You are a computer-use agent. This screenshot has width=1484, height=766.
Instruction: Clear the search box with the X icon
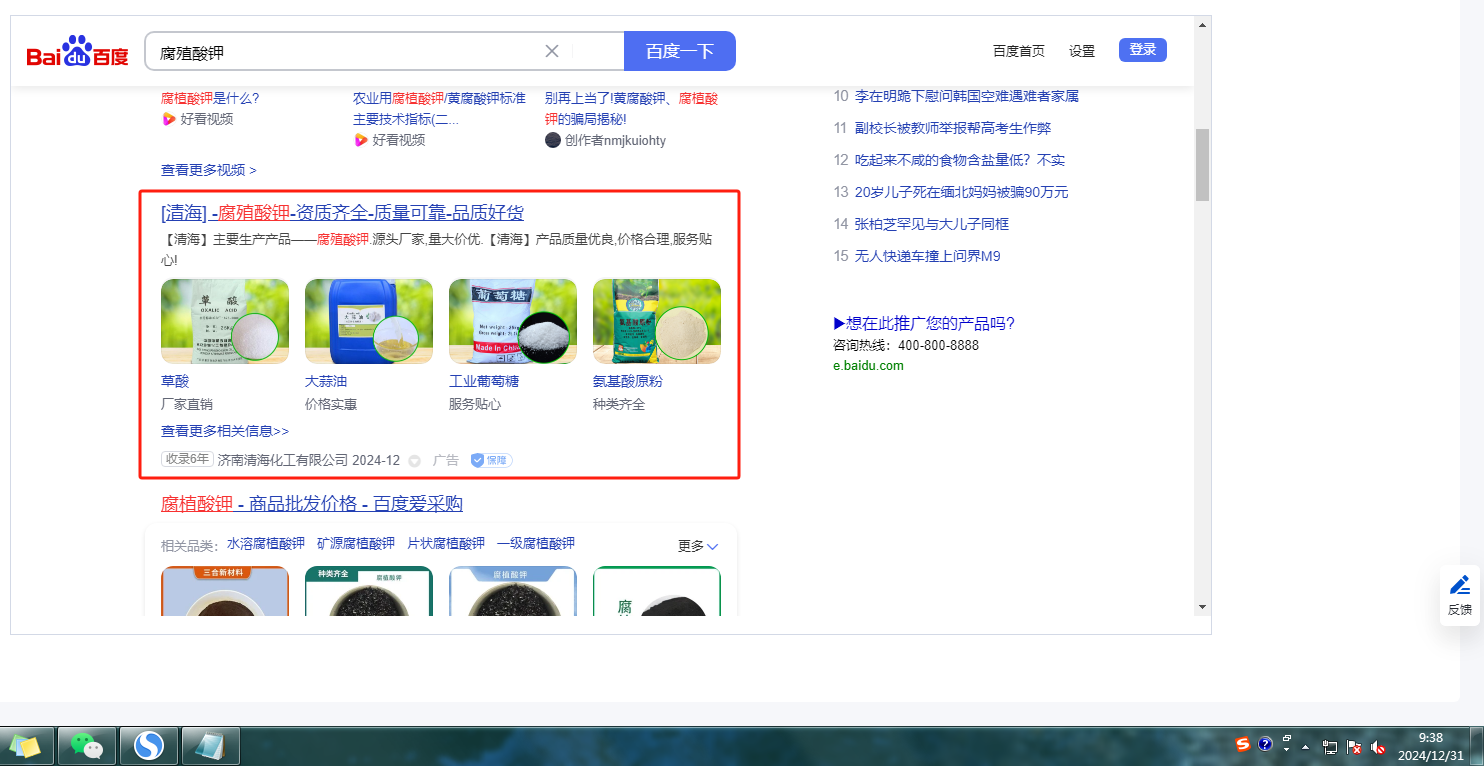click(552, 51)
